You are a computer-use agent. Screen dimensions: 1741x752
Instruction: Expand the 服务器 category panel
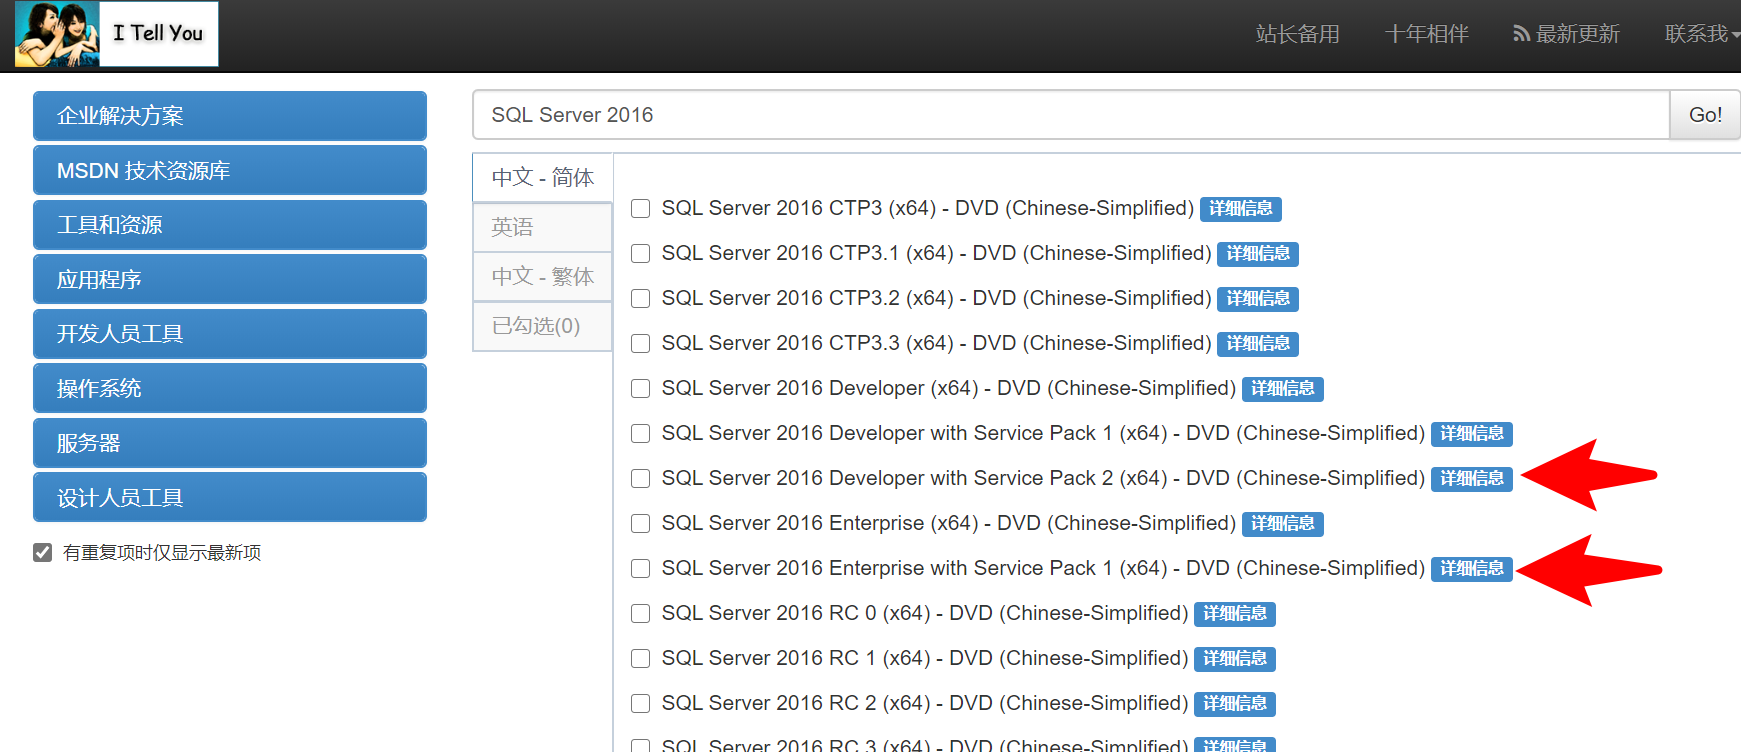point(230,443)
